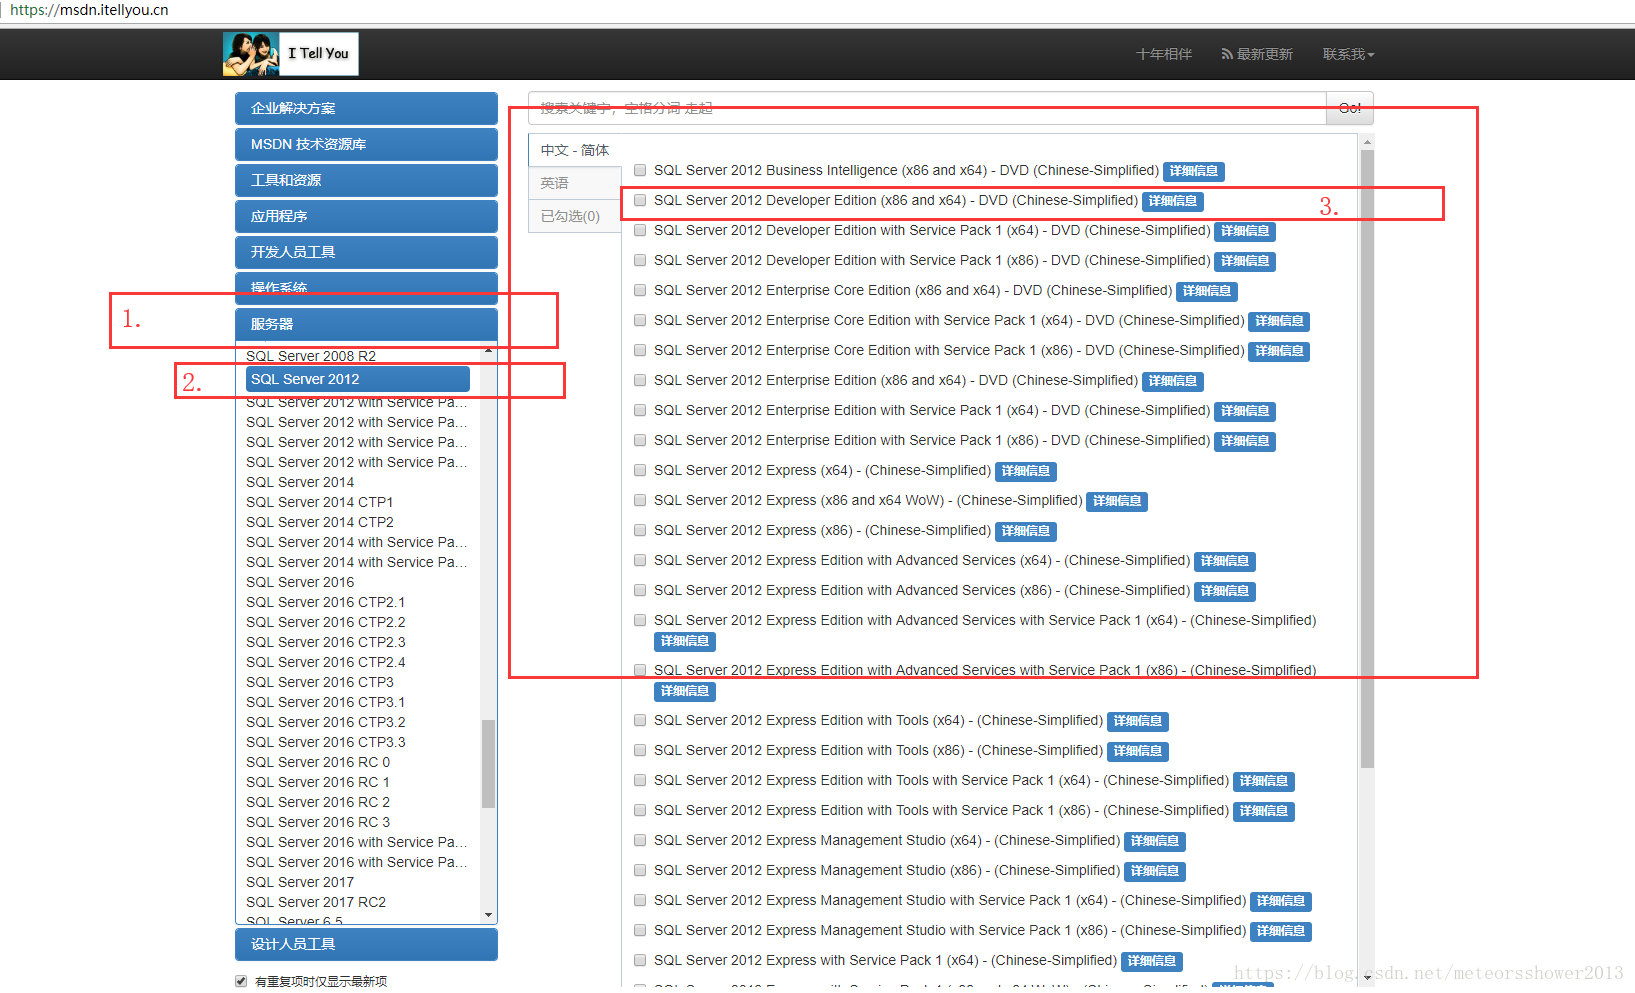Show 详细信息 for Developer Edition (x86 and x64)
Viewport: 1635px width, 993px height.
(x=1173, y=201)
